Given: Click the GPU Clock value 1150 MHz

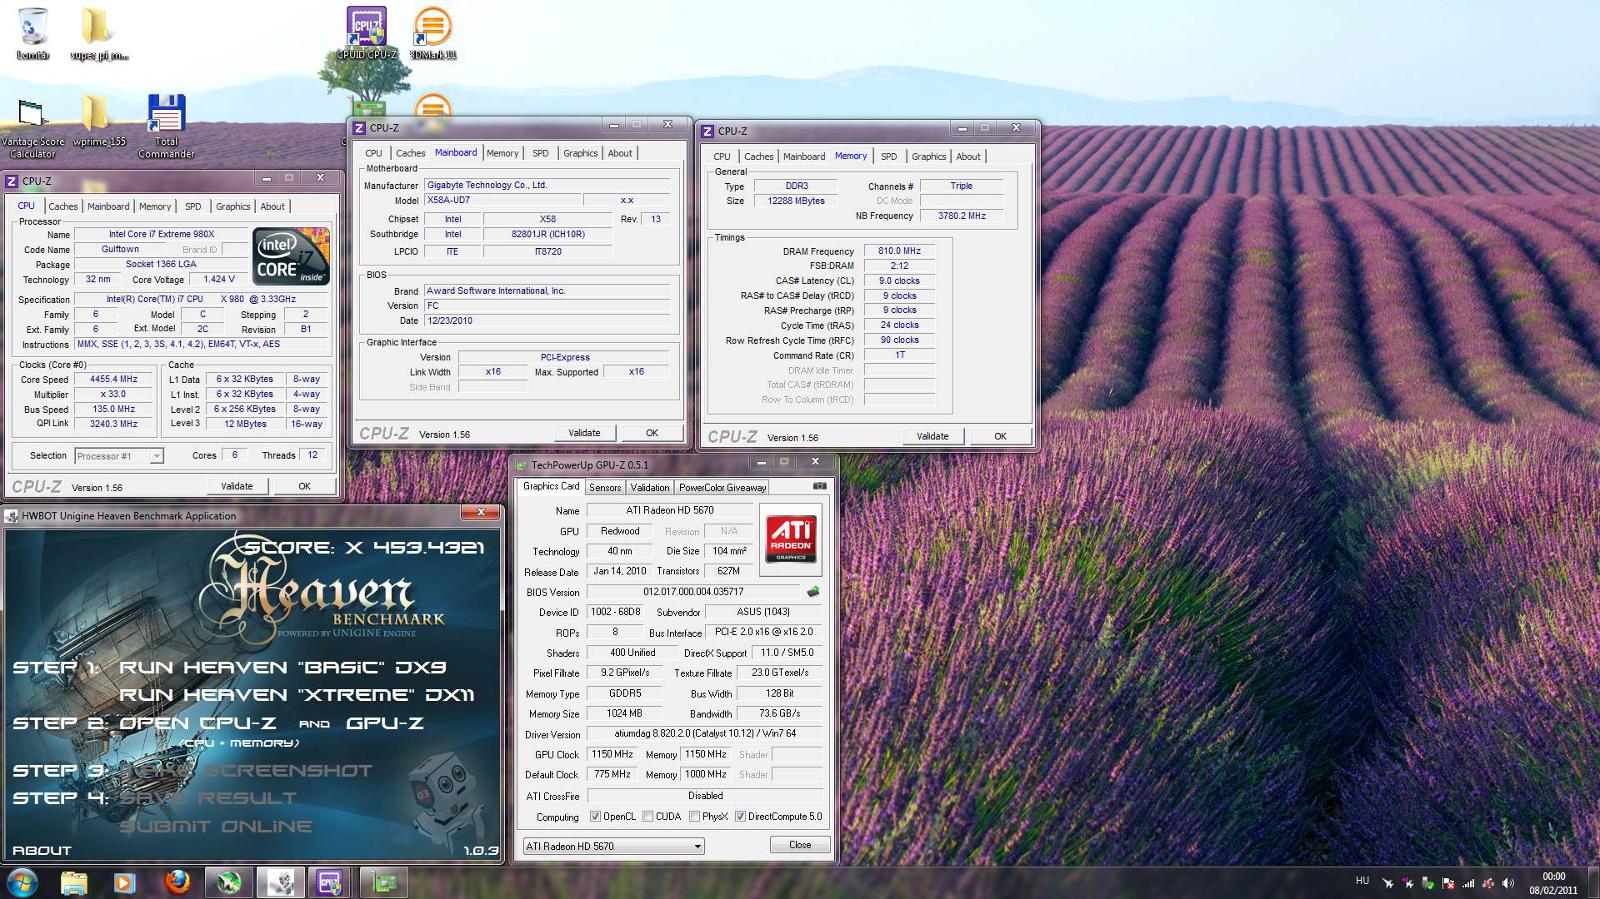Looking at the screenshot, I should (x=612, y=754).
